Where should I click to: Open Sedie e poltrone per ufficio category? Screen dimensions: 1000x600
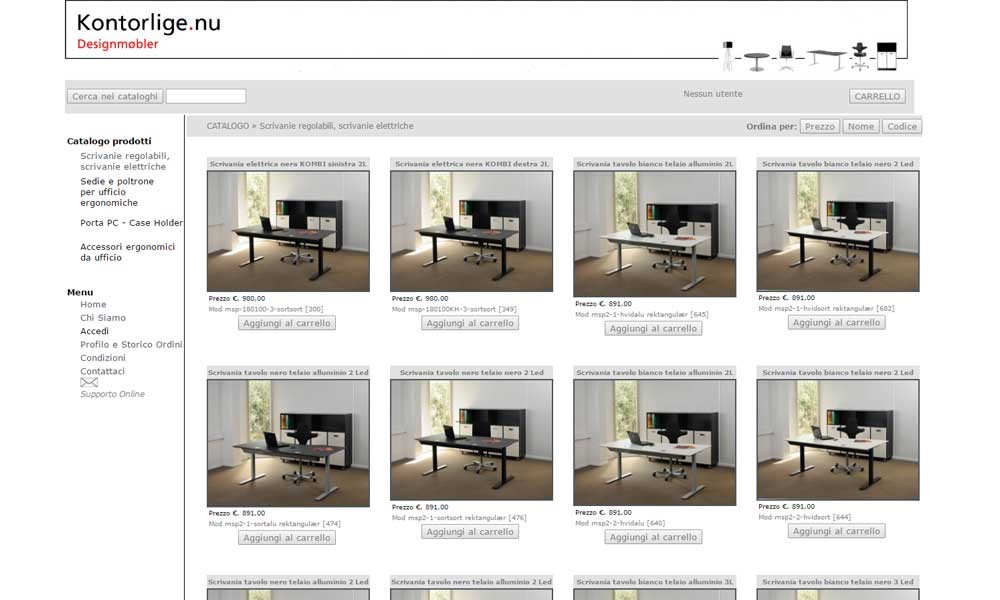pyautogui.click(x=117, y=192)
